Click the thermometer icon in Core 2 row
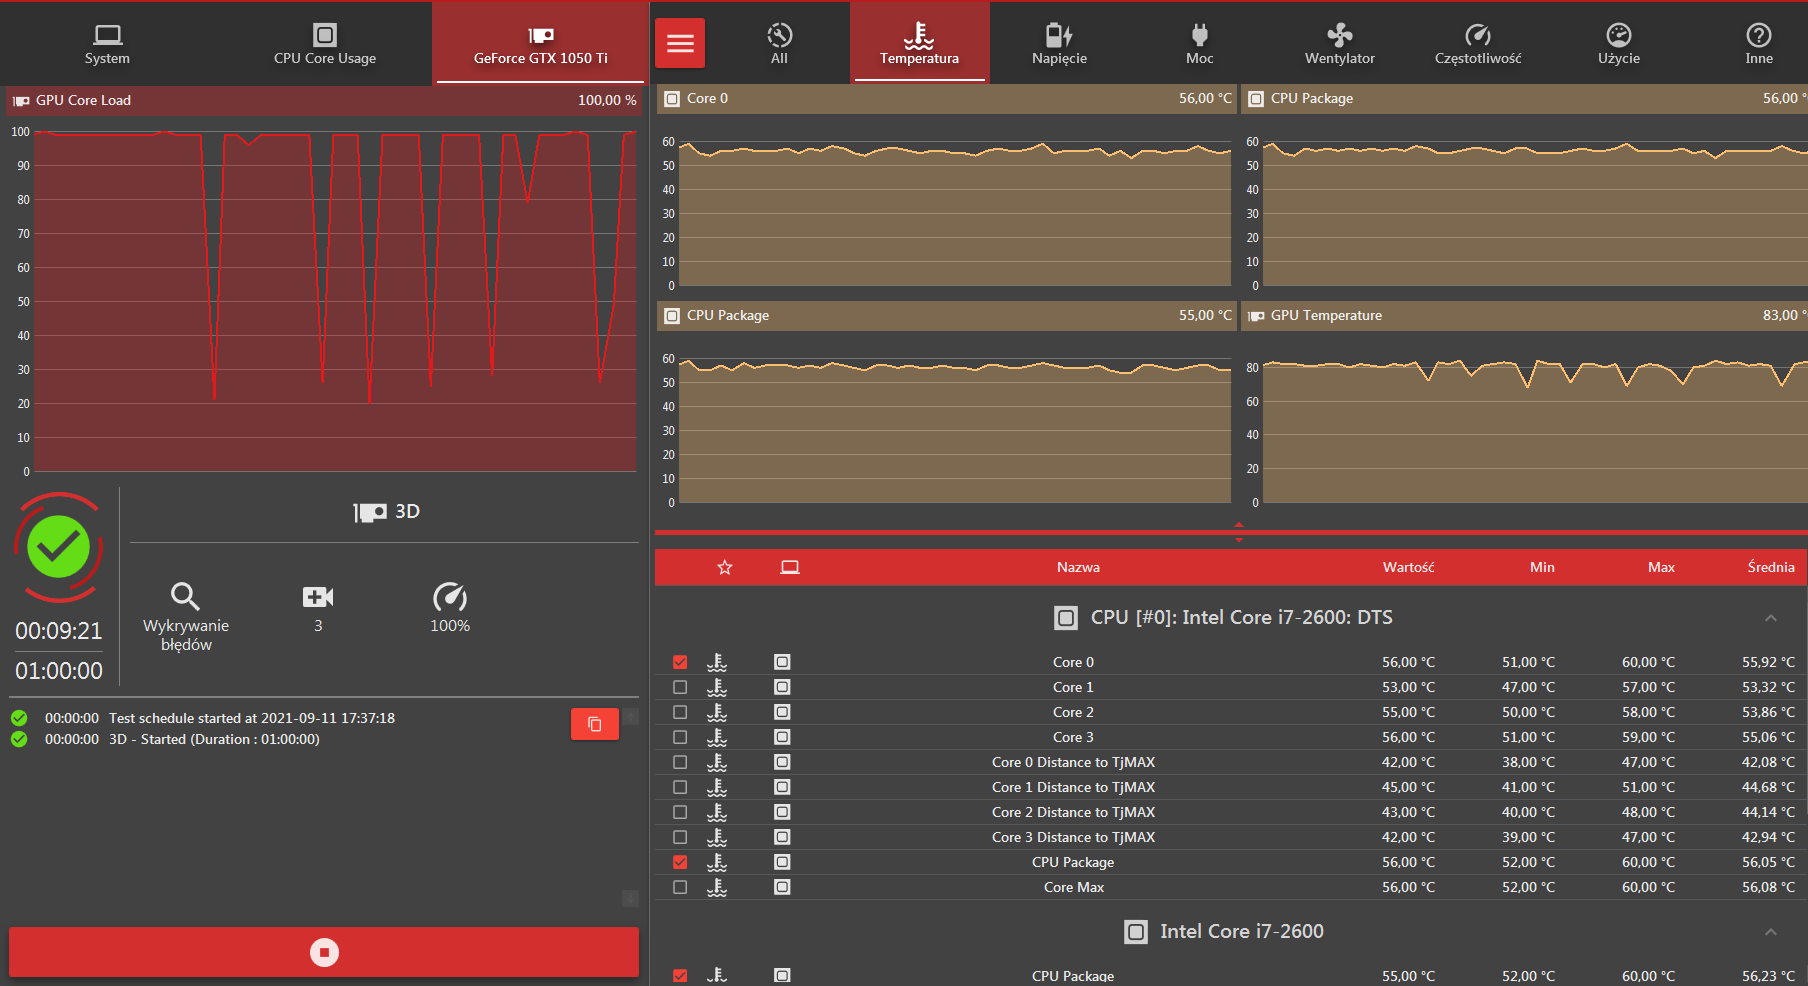1808x986 pixels. point(717,712)
